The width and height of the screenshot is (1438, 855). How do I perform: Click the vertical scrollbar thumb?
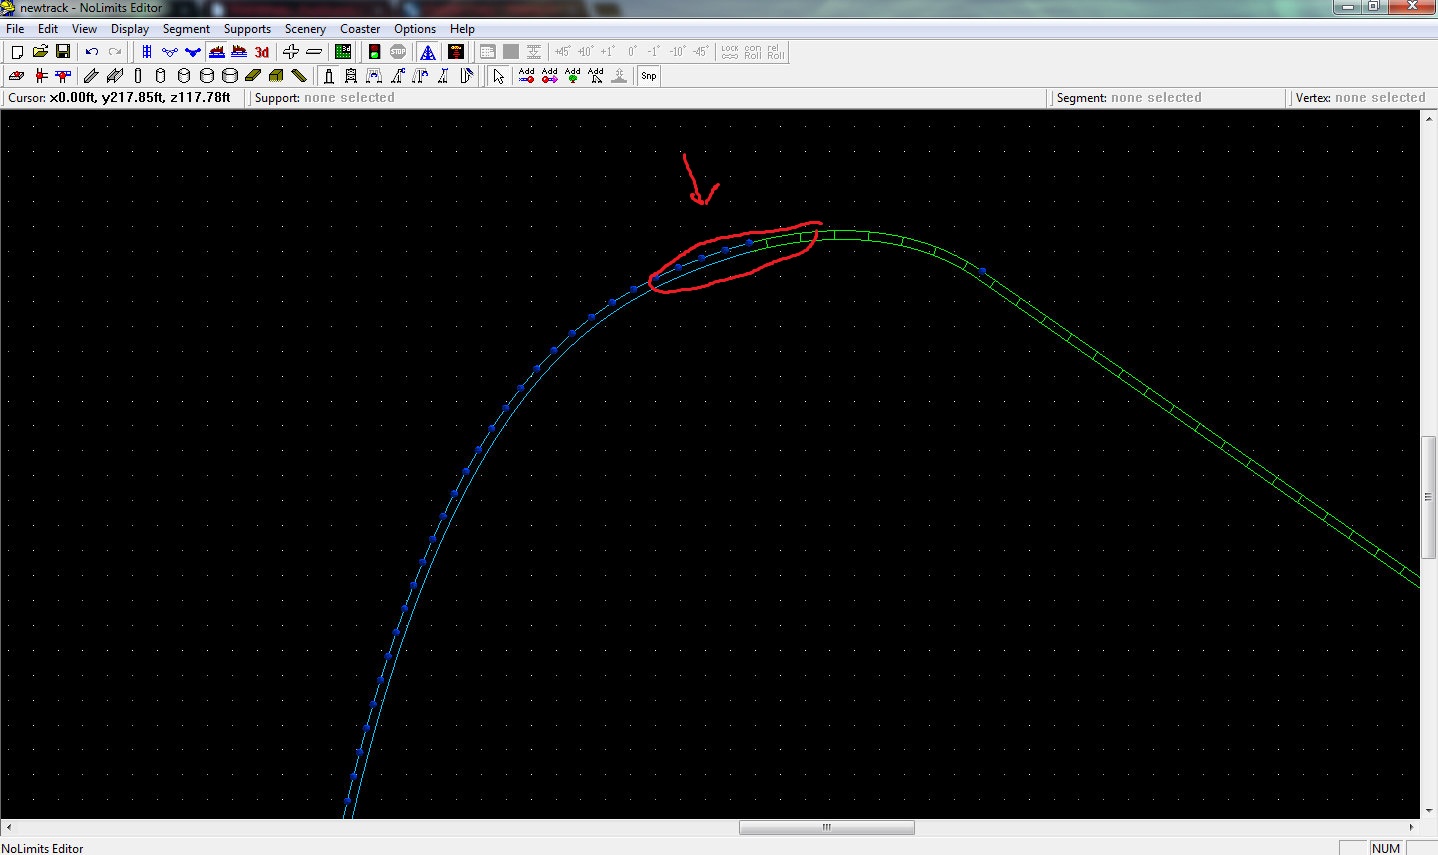1429,497
